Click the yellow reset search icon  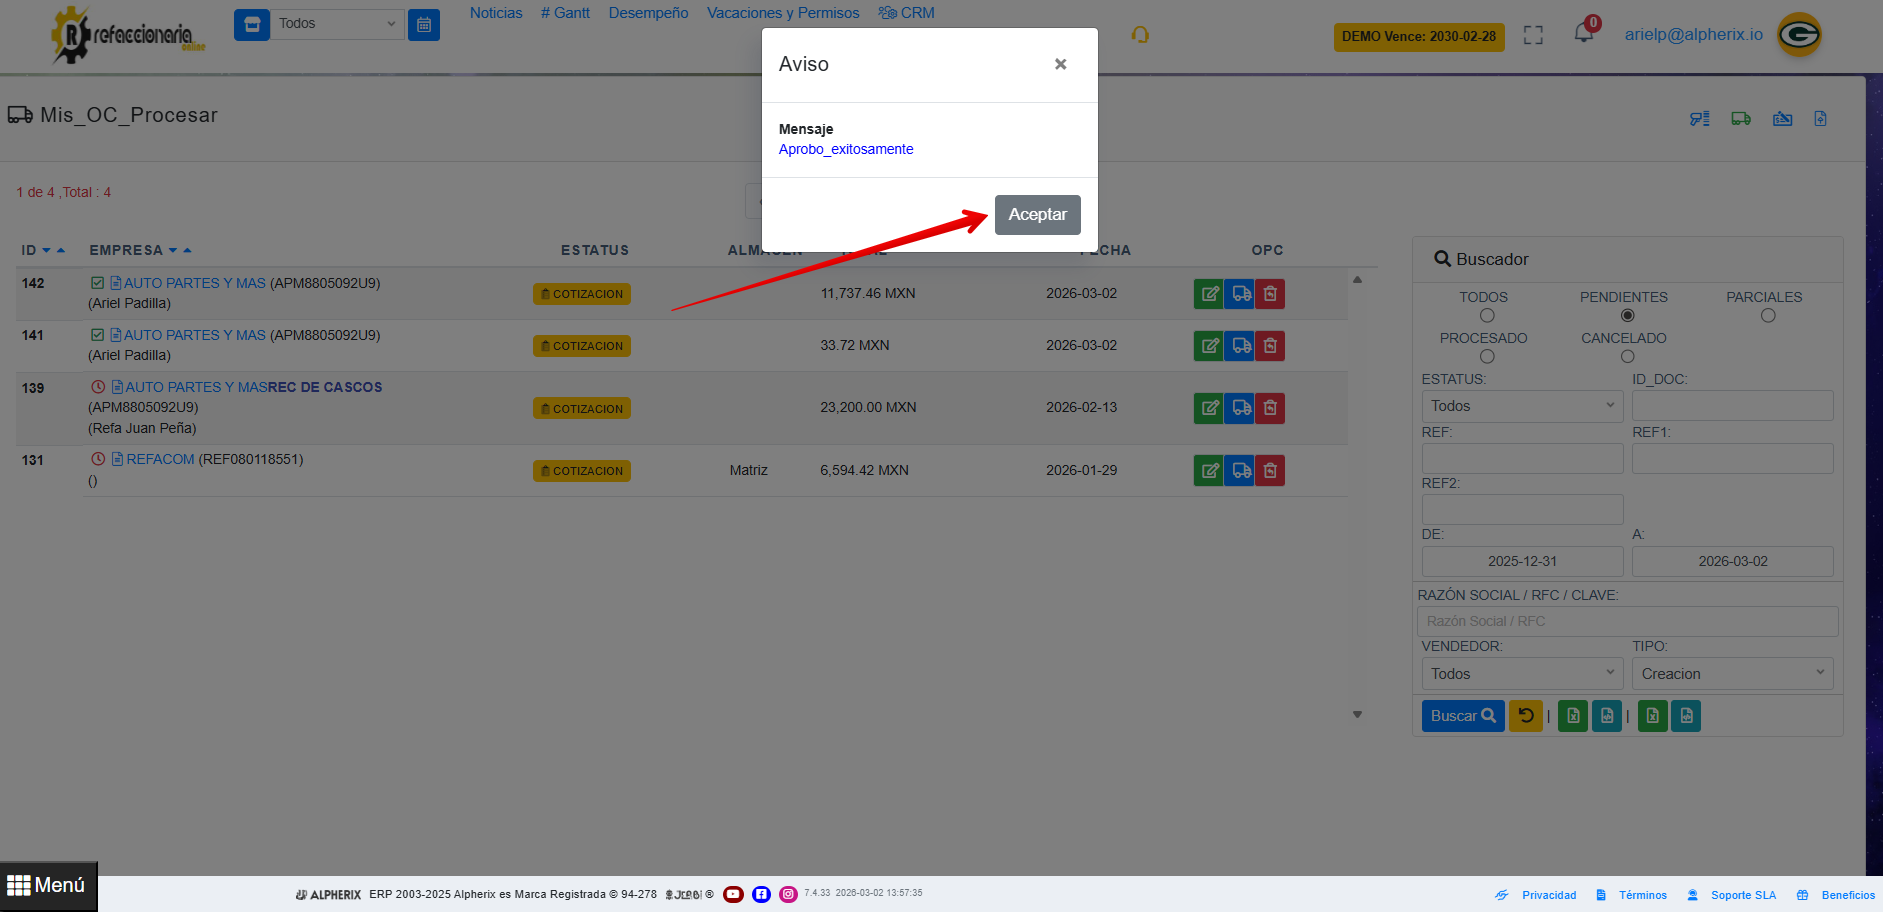pyautogui.click(x=1525, y=716)
